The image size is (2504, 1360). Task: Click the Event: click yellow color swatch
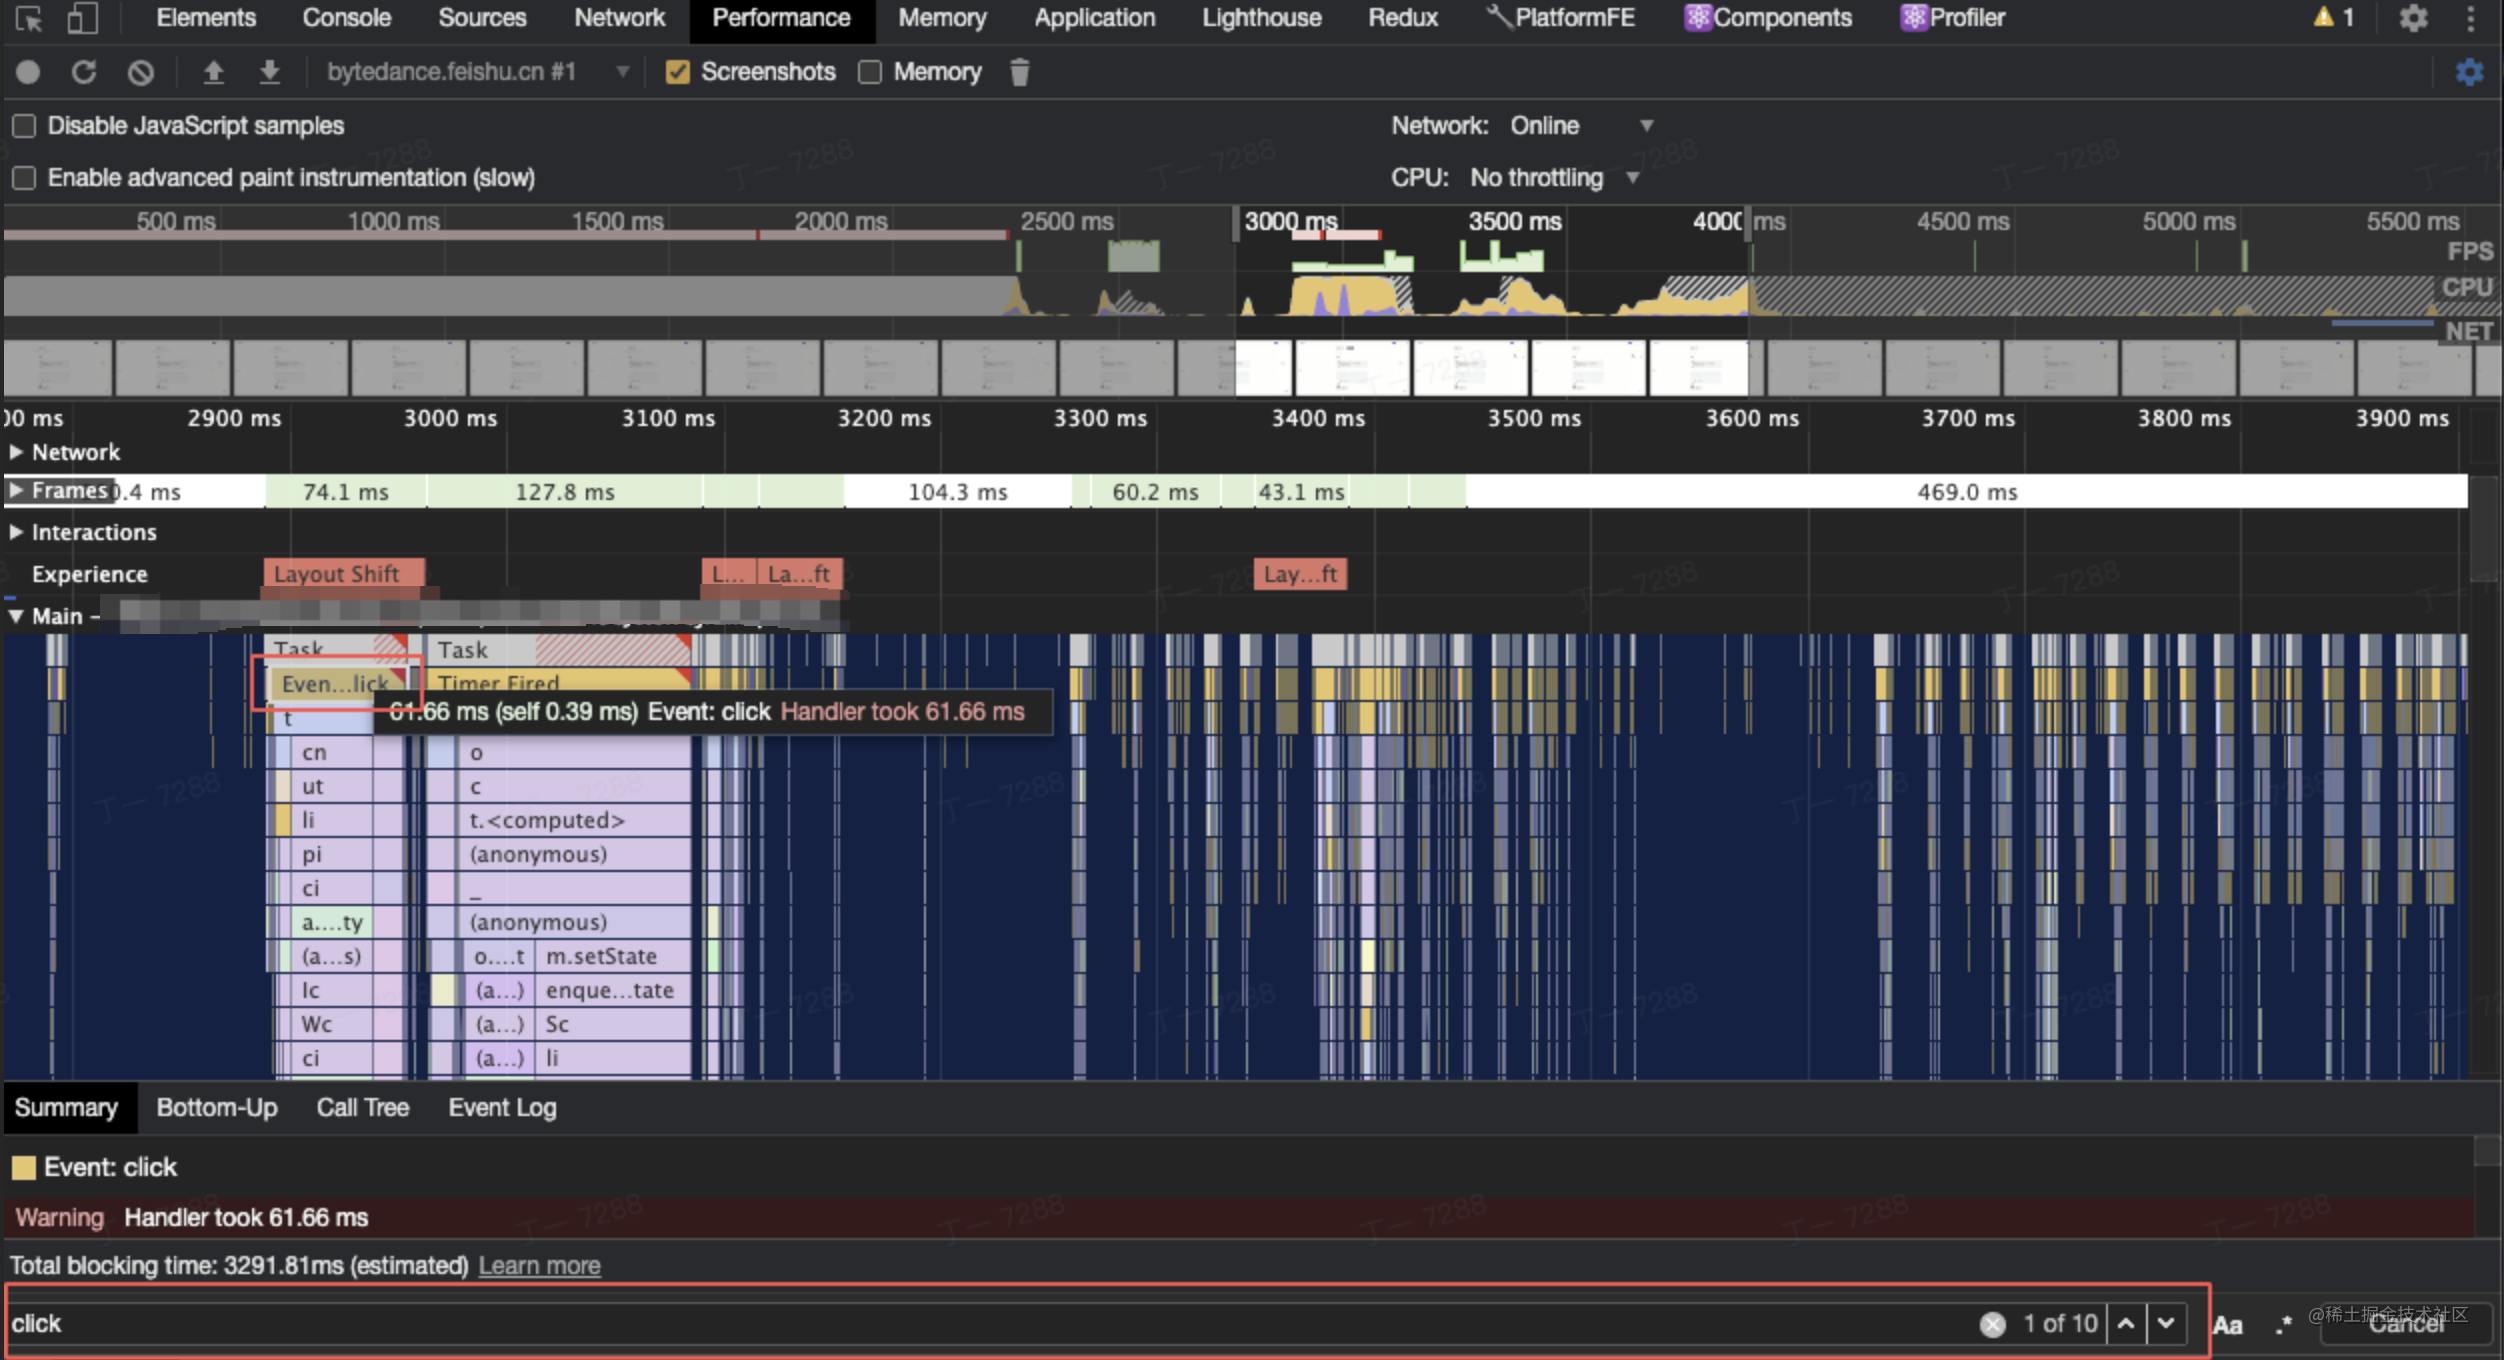[24, 1168]
